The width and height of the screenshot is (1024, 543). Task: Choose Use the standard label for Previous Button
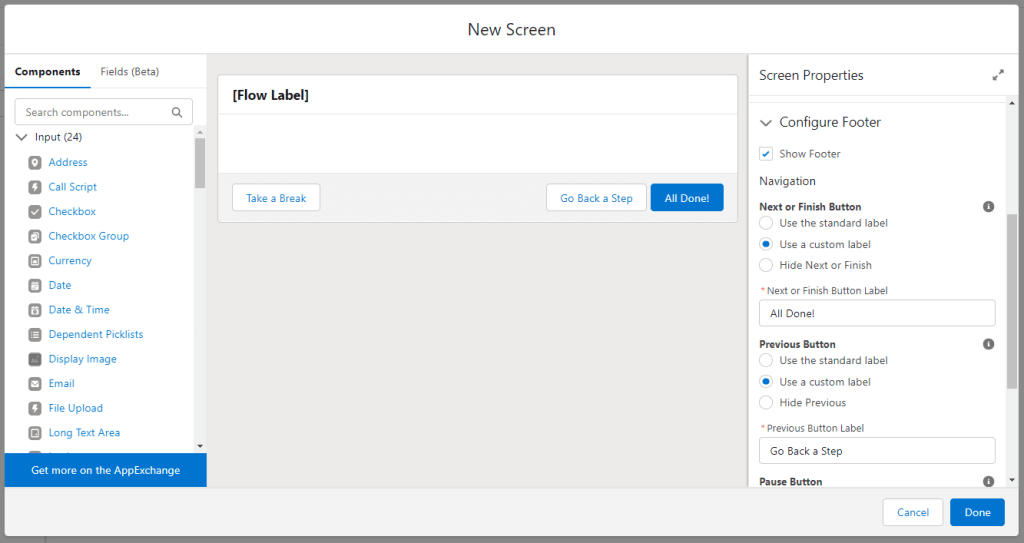766,360
